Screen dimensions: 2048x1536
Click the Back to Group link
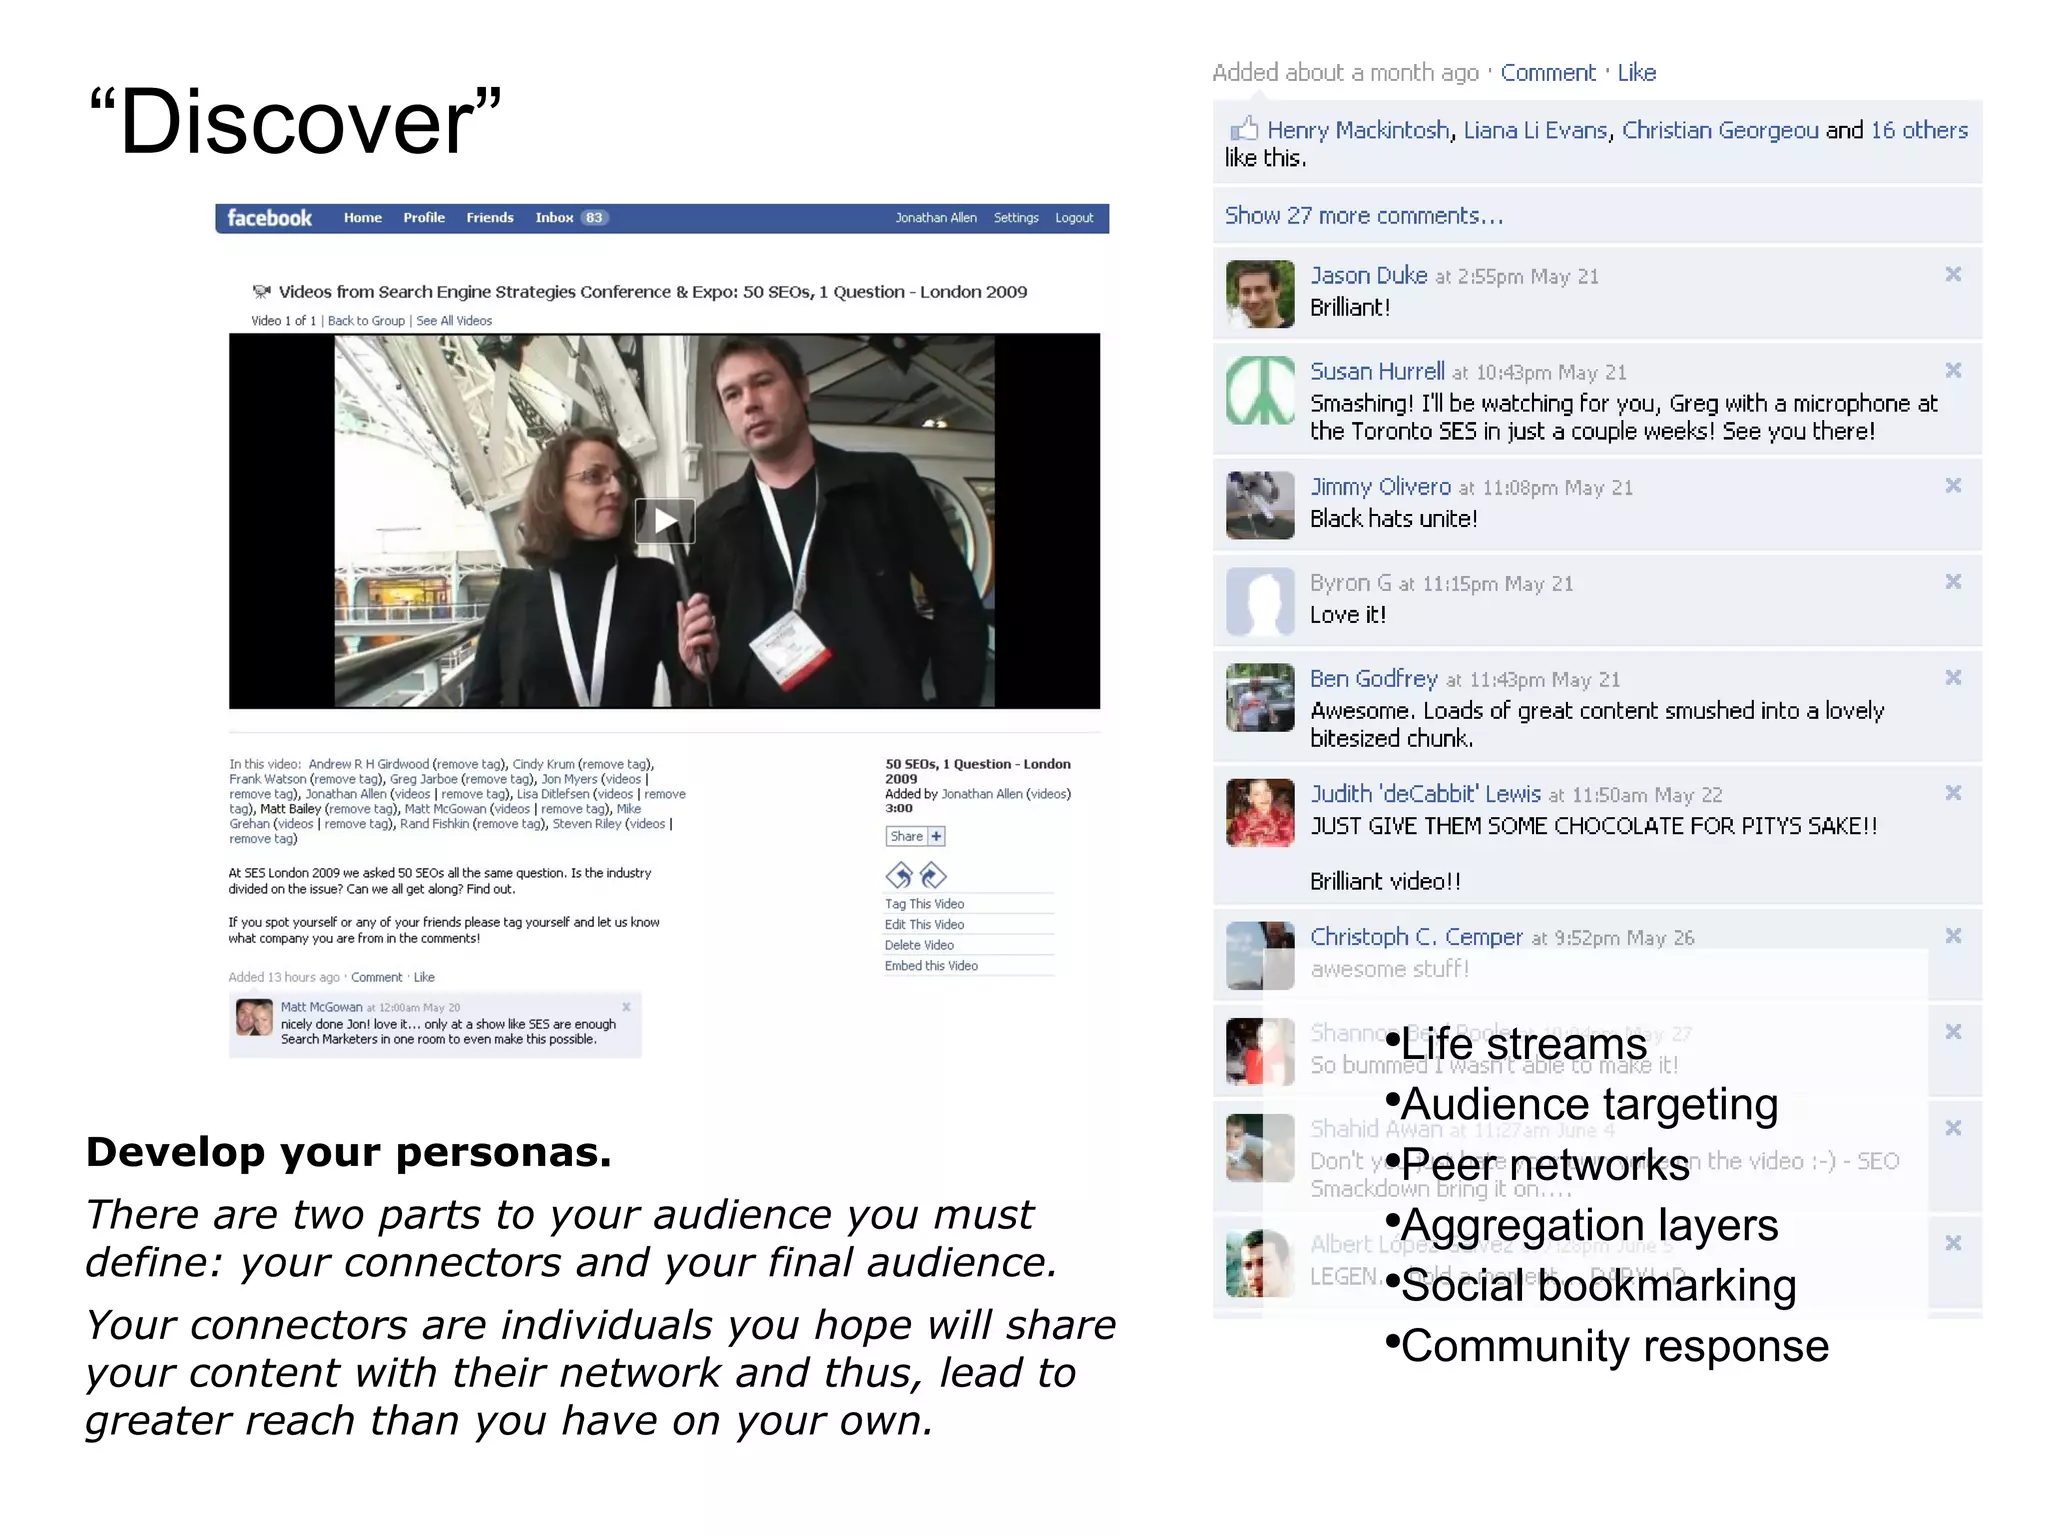pyautogui.click(x=366, y=321)
